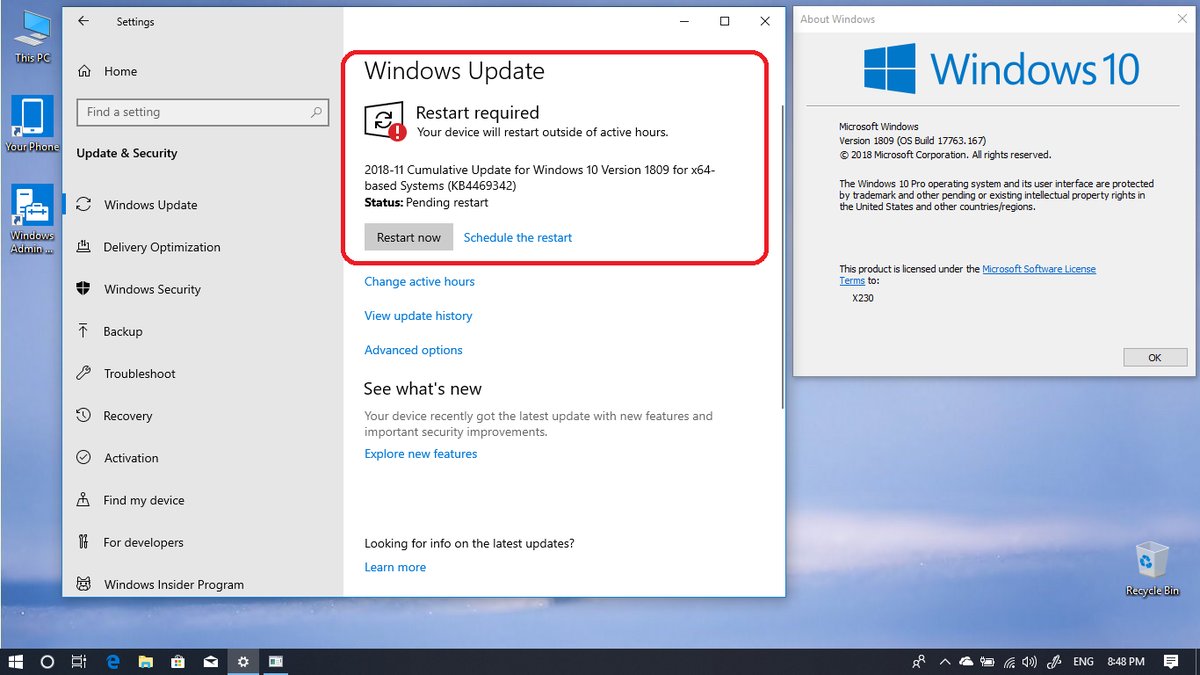Open Advanced options link
This screenshot has height=675, width=1200.
(x=413, y=350)
